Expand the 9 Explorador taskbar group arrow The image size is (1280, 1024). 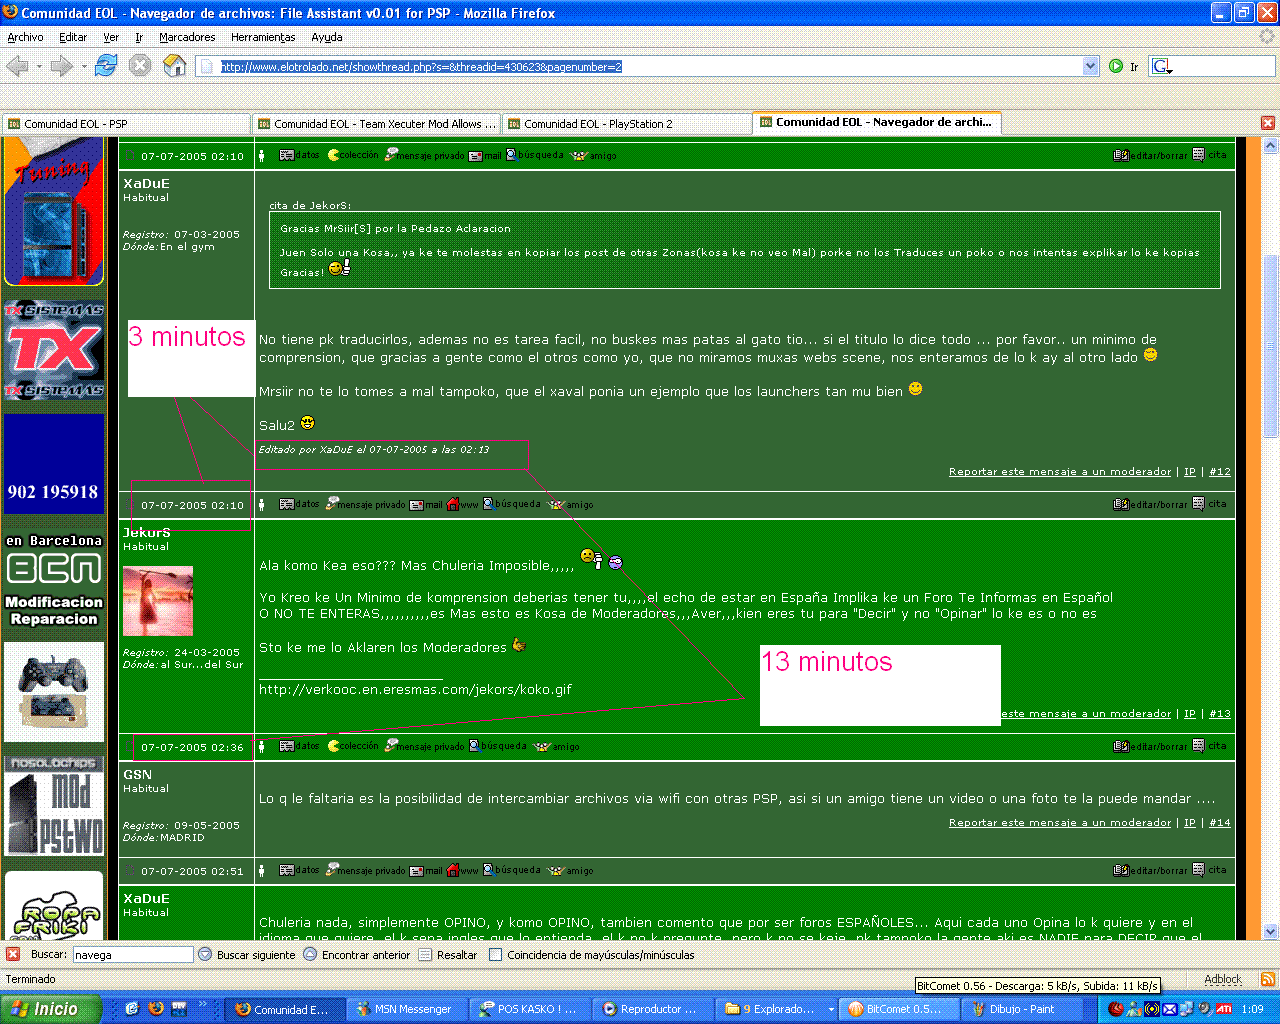pyautogui.click(x=831, y=1009)
